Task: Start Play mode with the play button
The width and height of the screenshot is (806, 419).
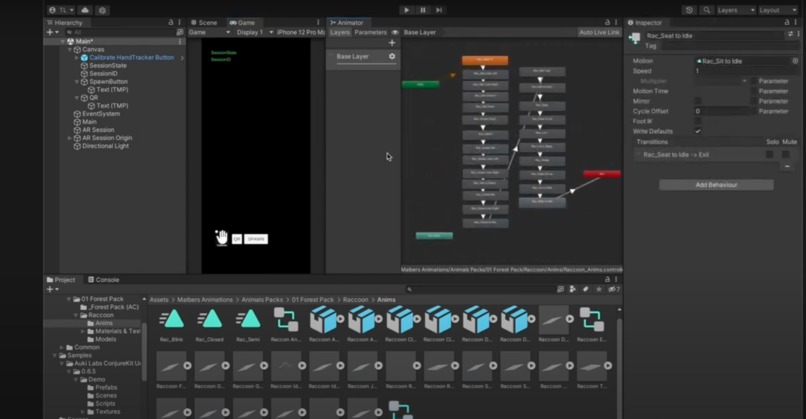Action: point(406,10)
